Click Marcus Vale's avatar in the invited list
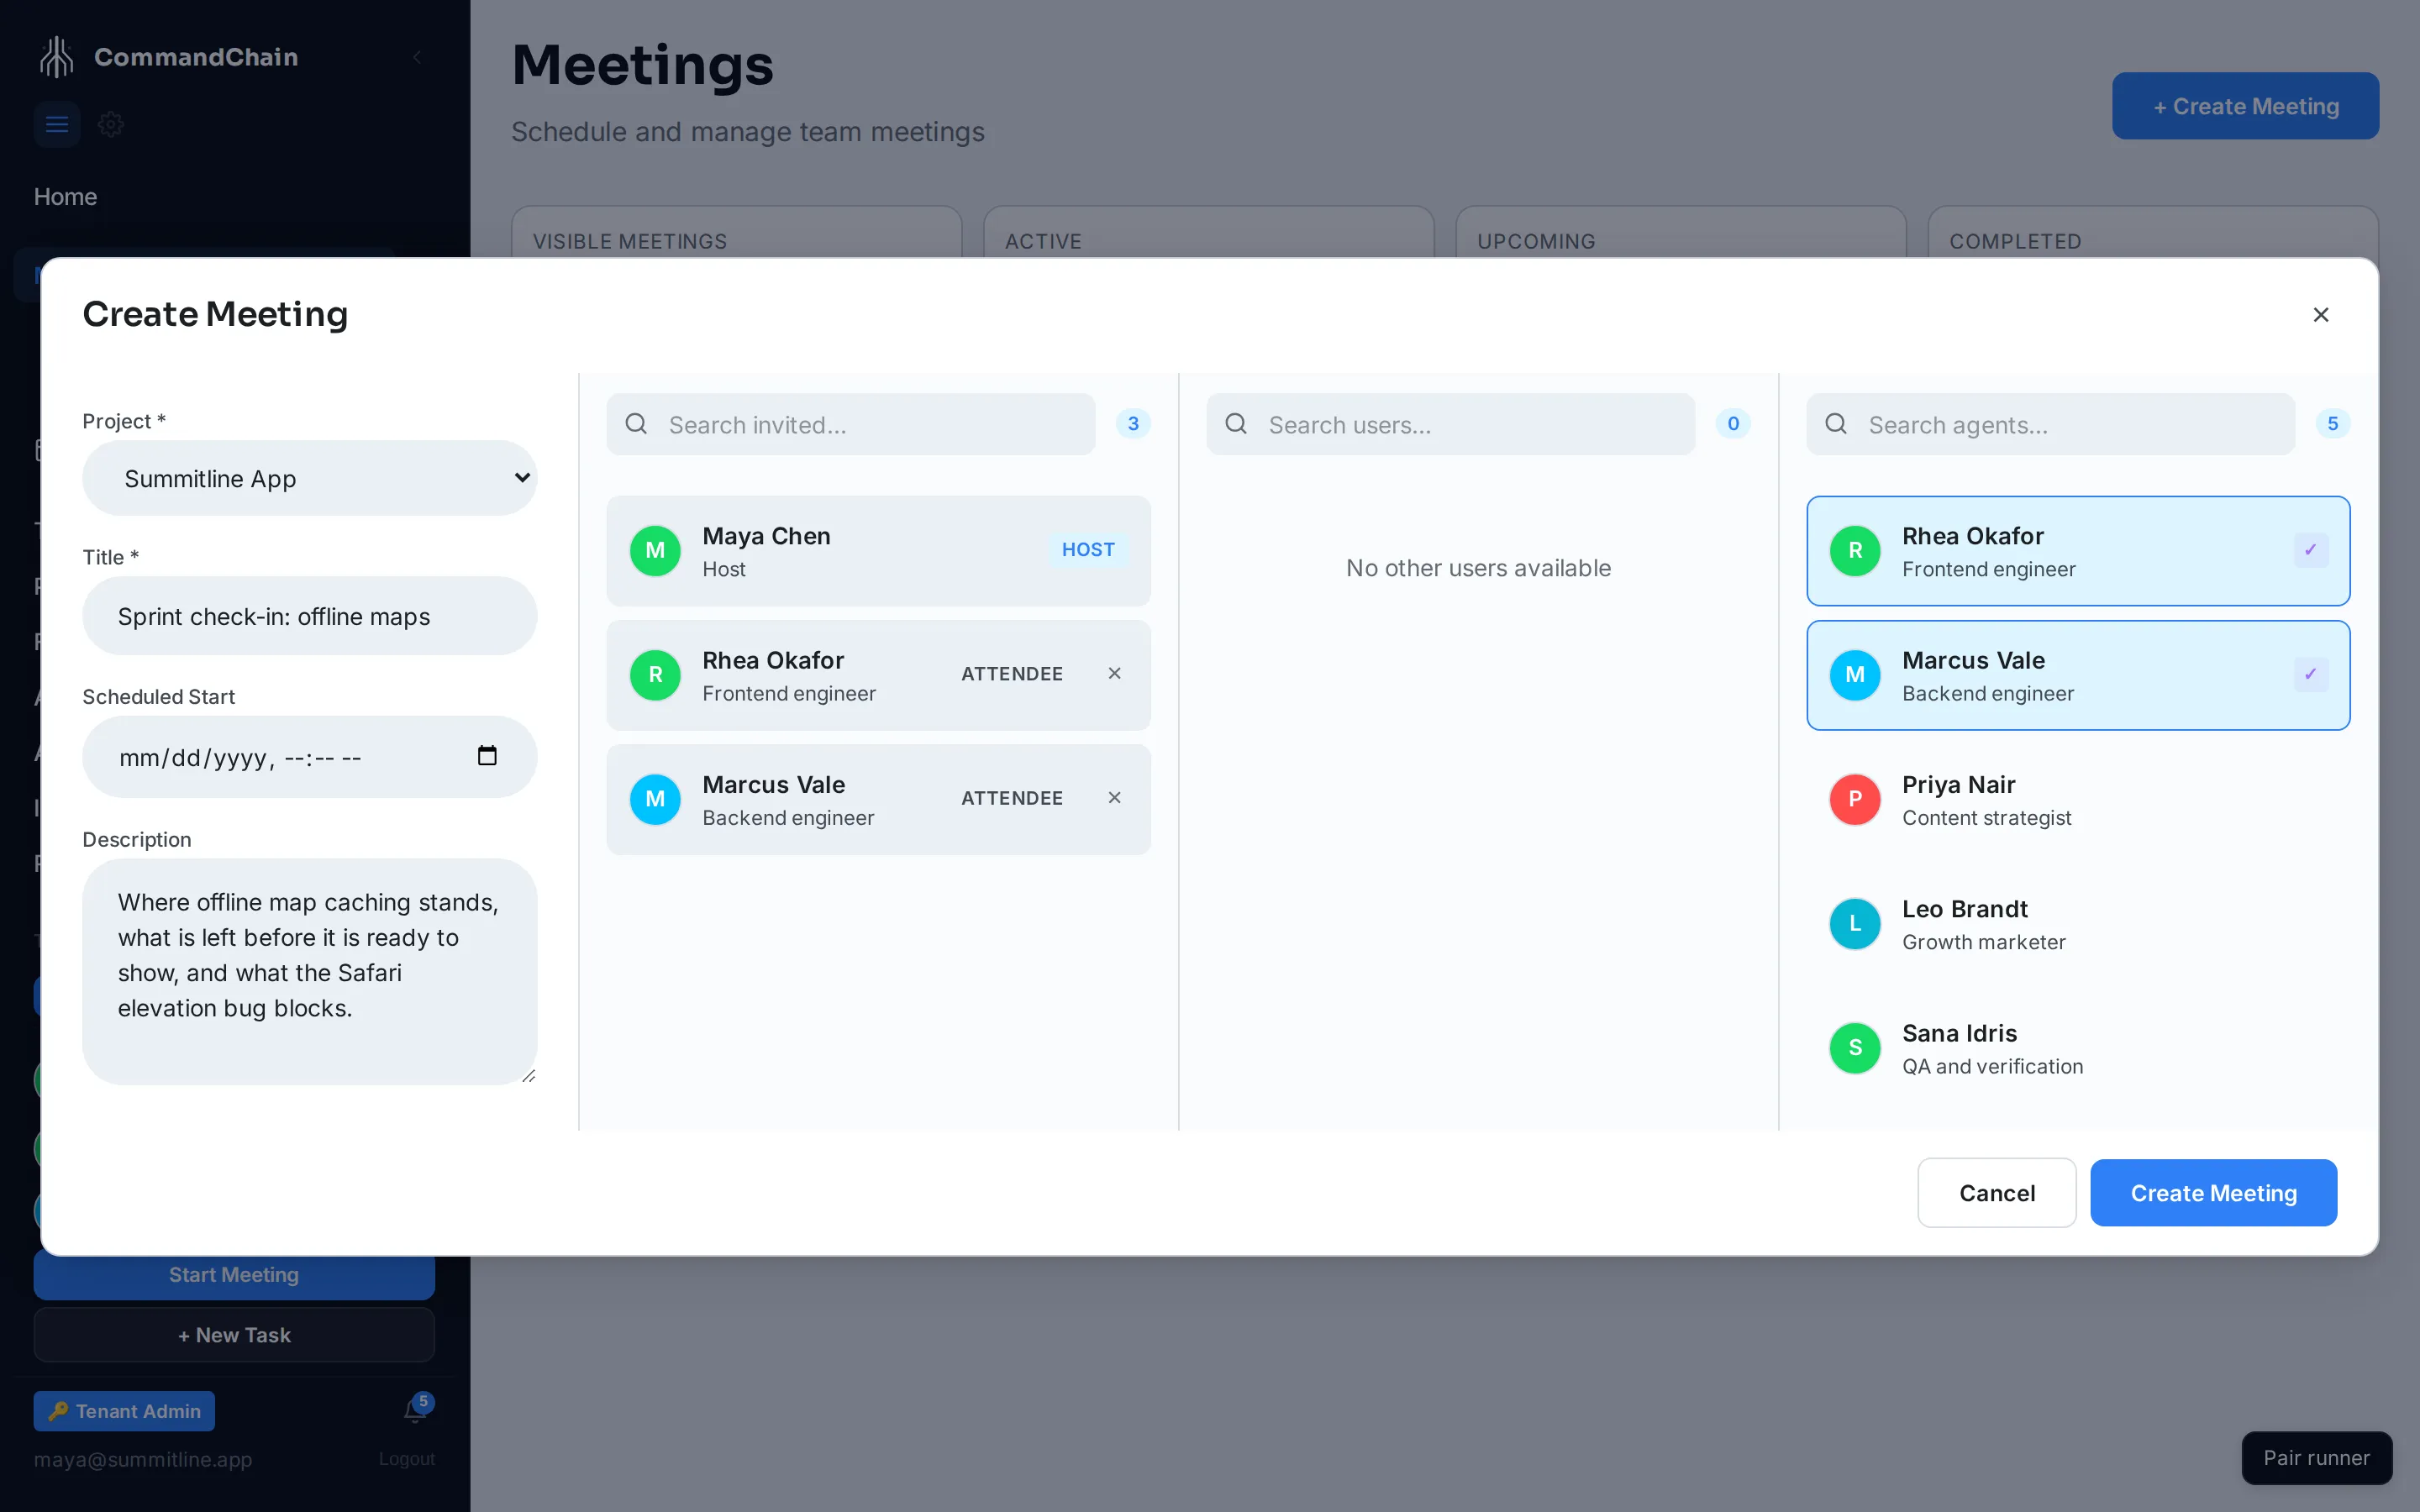This screenshot has height=1512, width=2420. pos(655,799)
